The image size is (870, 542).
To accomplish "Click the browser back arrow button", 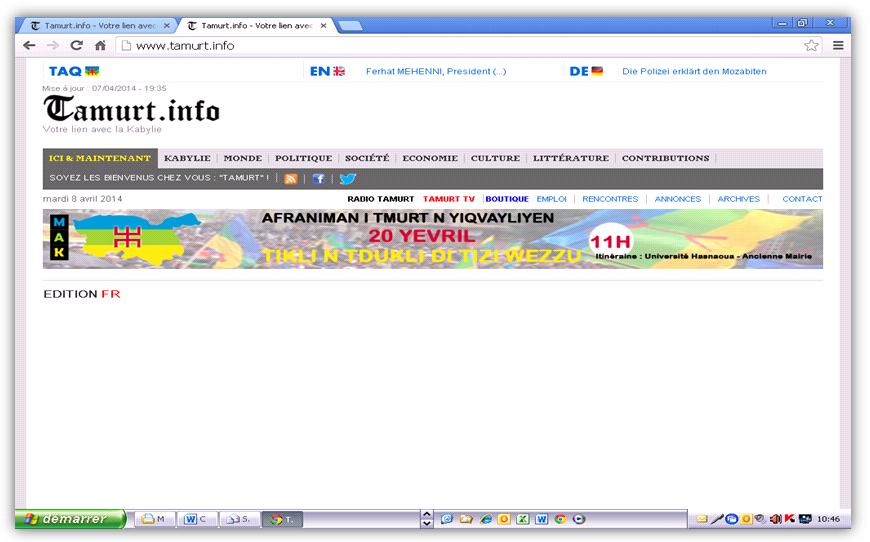I will pos(29,45).
